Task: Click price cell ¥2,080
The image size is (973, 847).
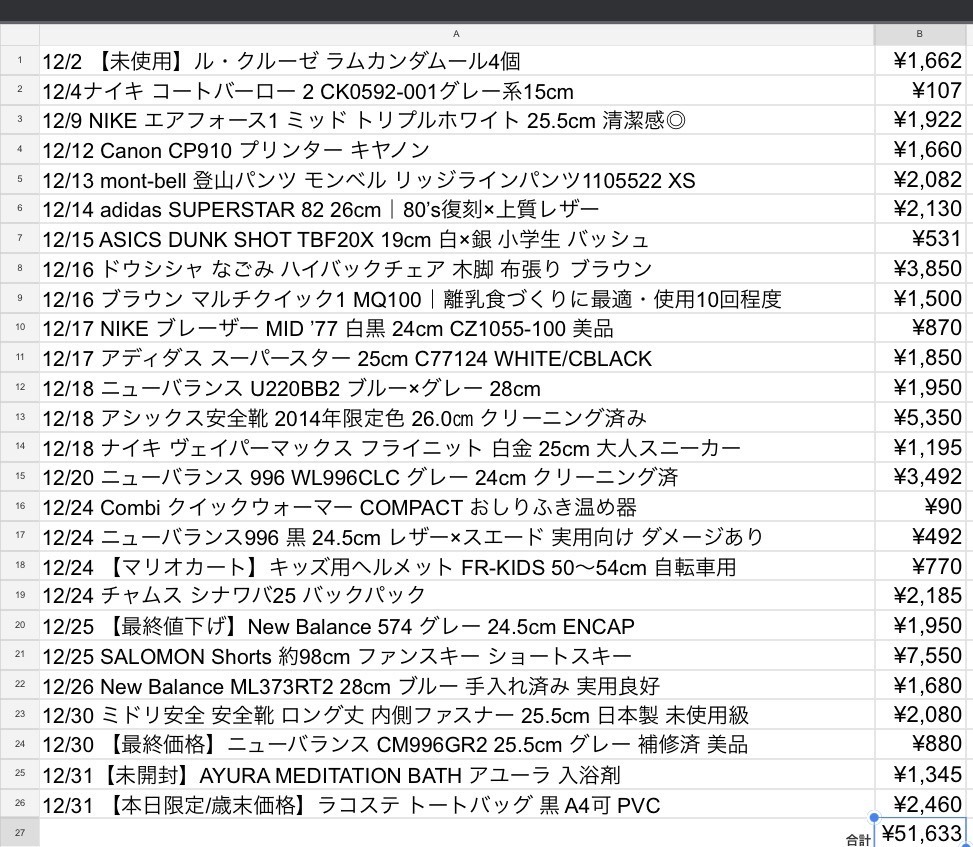Action: (920, 715)
